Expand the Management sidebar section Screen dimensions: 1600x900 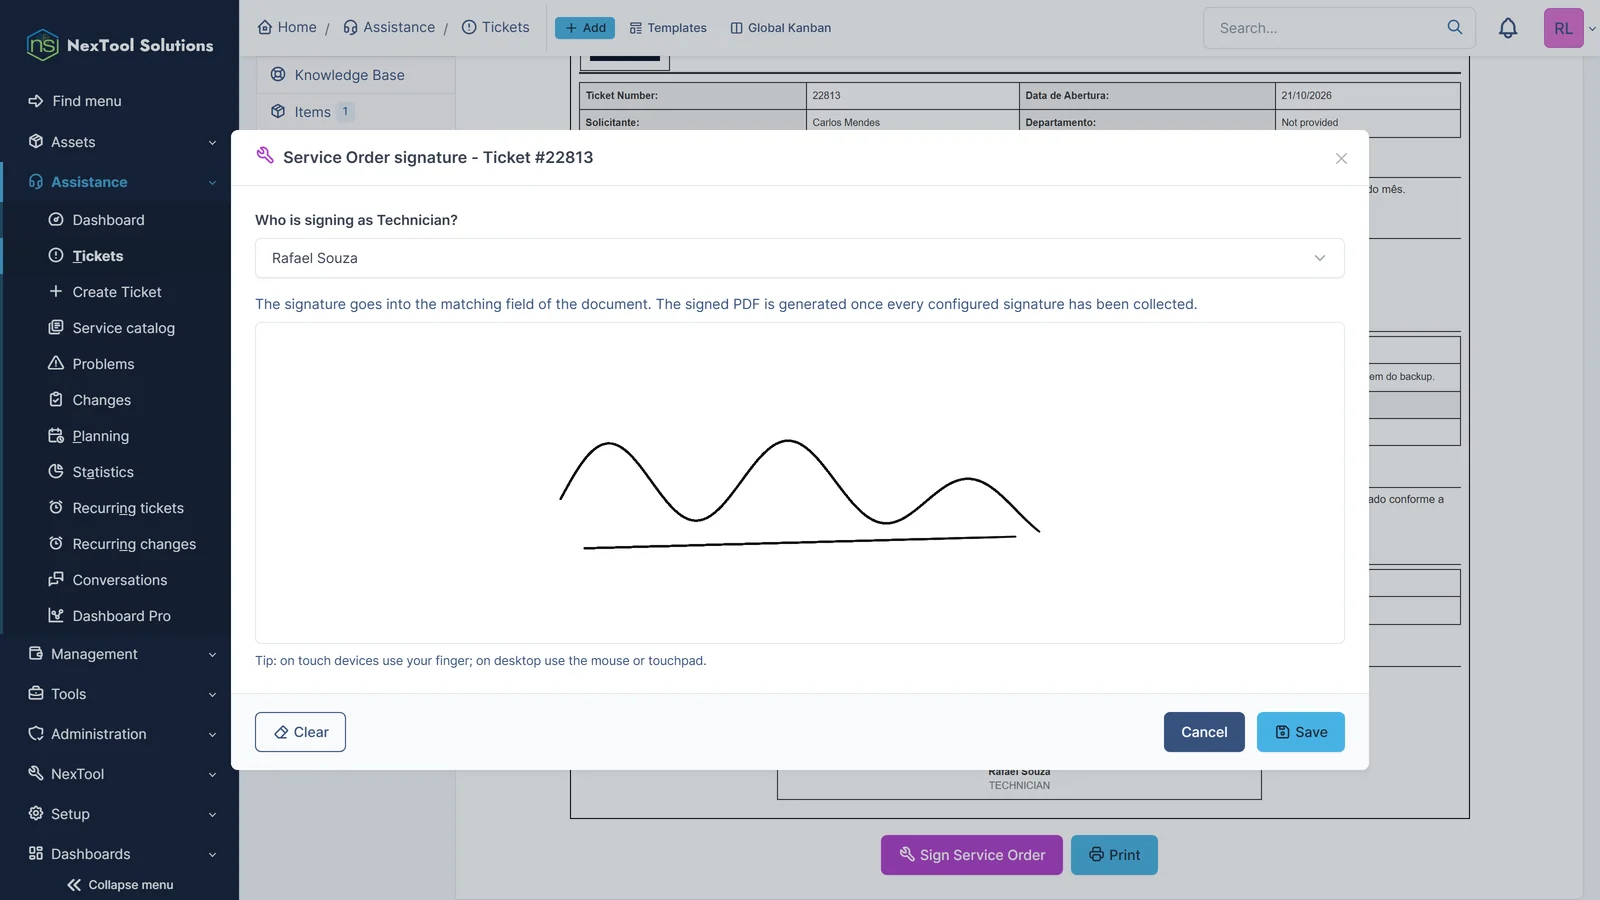point(120,654)
